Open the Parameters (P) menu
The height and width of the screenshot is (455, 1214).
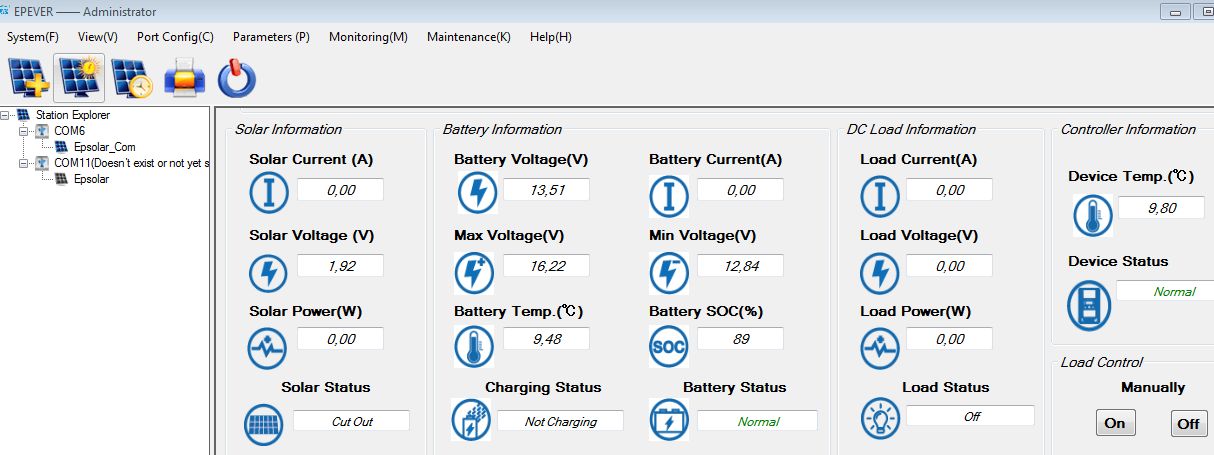point(271,37)
